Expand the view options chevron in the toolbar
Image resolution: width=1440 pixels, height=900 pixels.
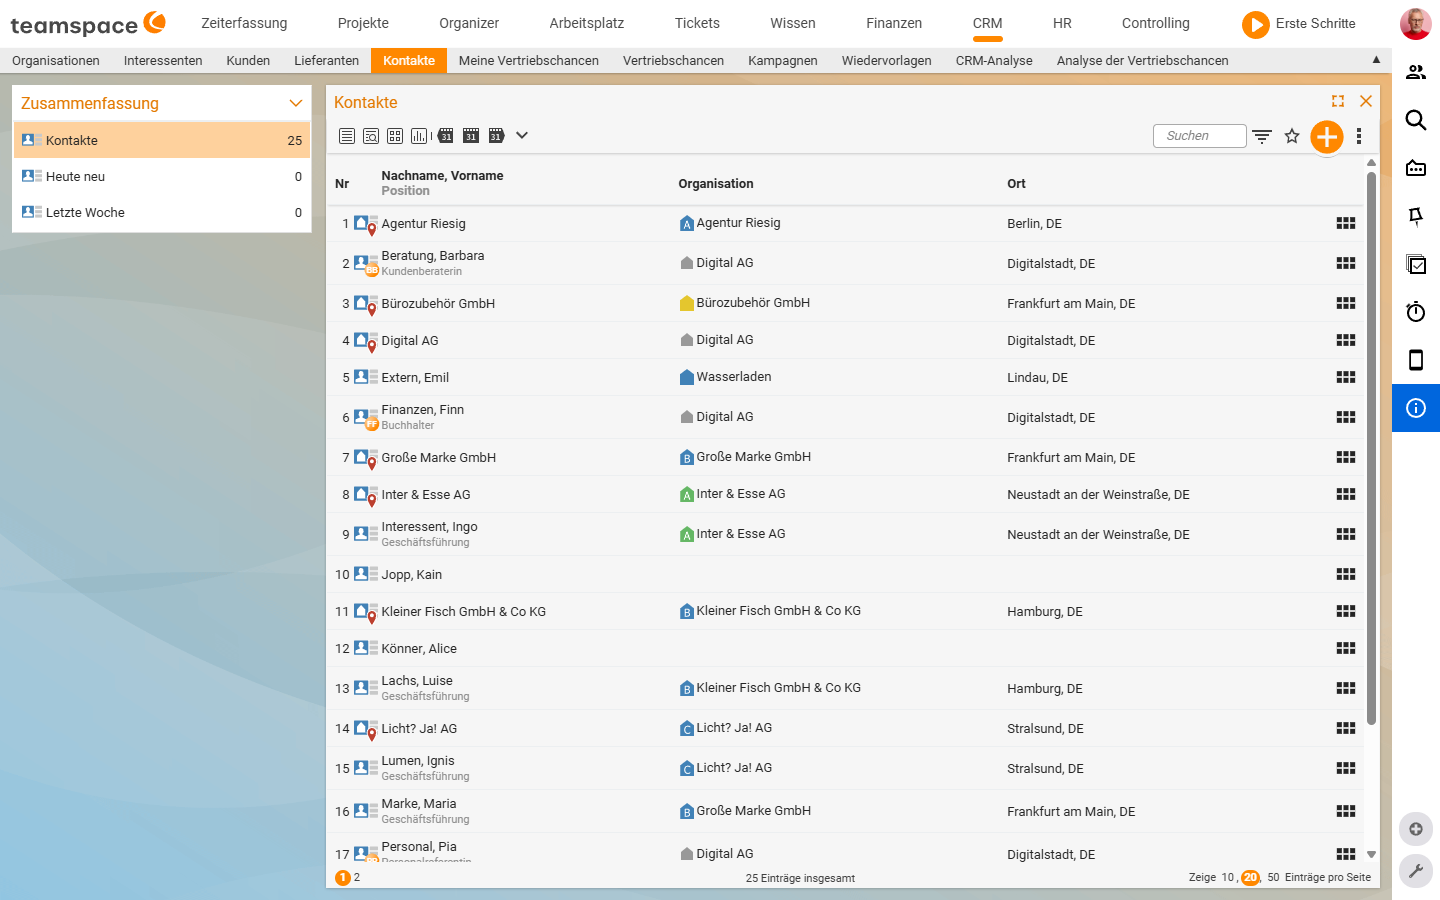[x=522, y=135]
